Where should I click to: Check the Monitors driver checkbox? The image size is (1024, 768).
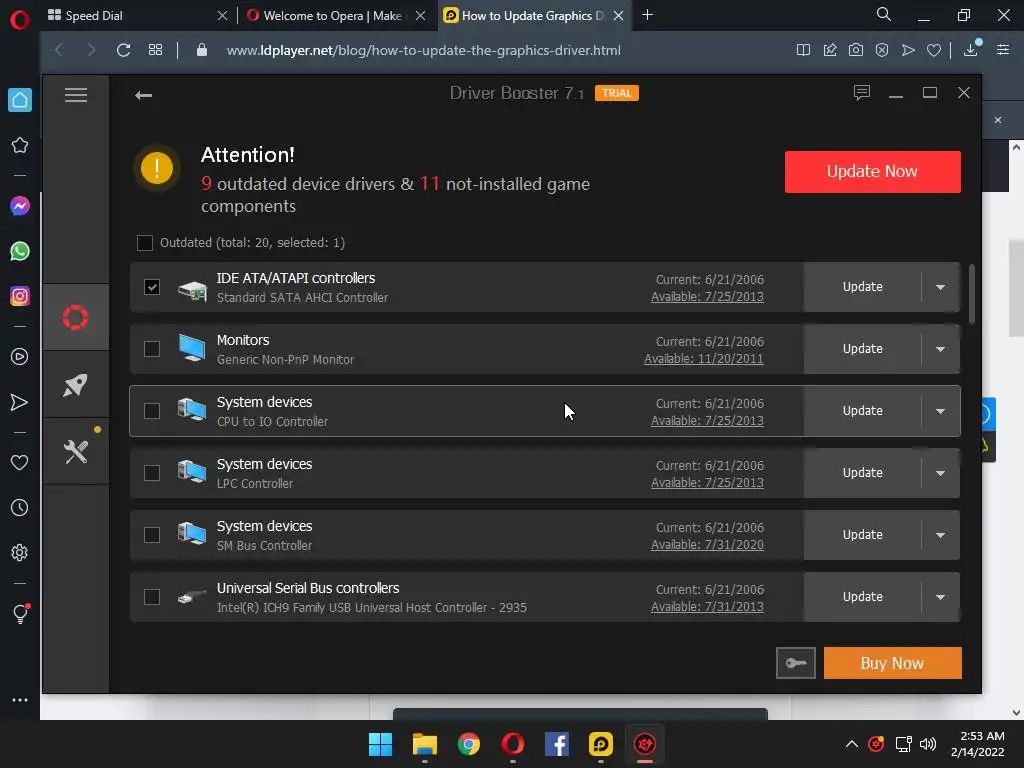click(x=152, y=349)
